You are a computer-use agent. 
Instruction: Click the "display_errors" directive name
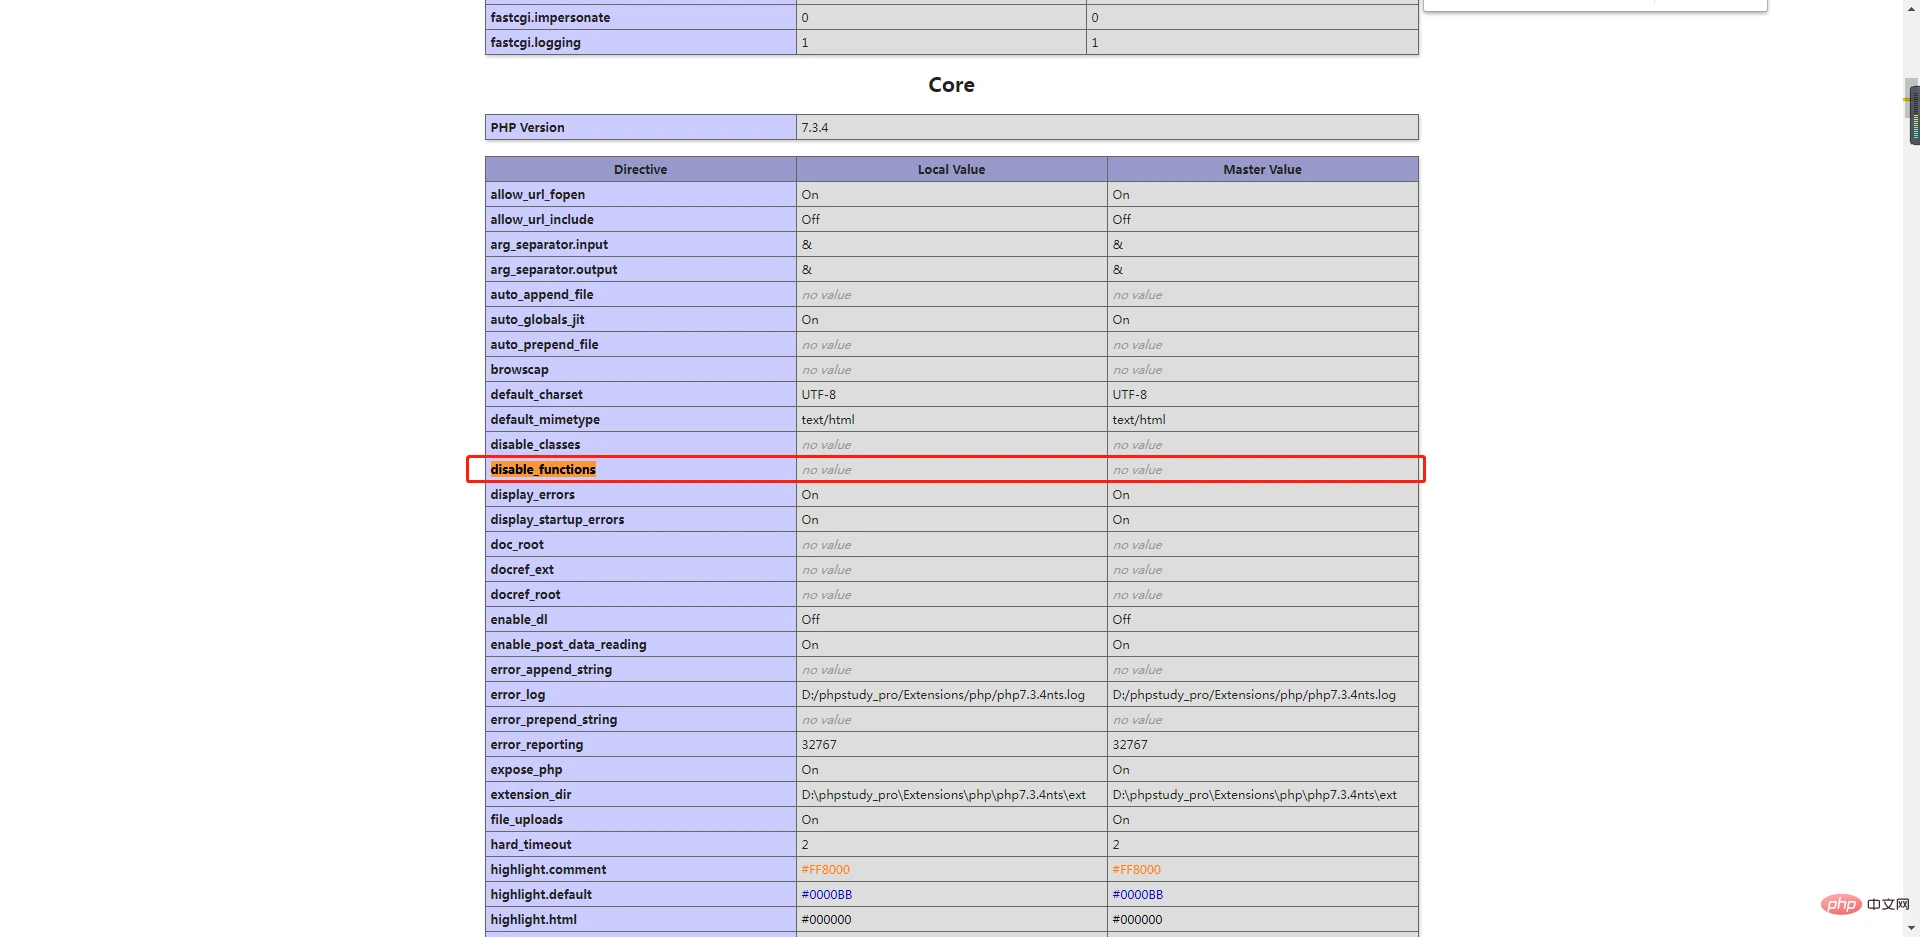[x=532, y=495]
